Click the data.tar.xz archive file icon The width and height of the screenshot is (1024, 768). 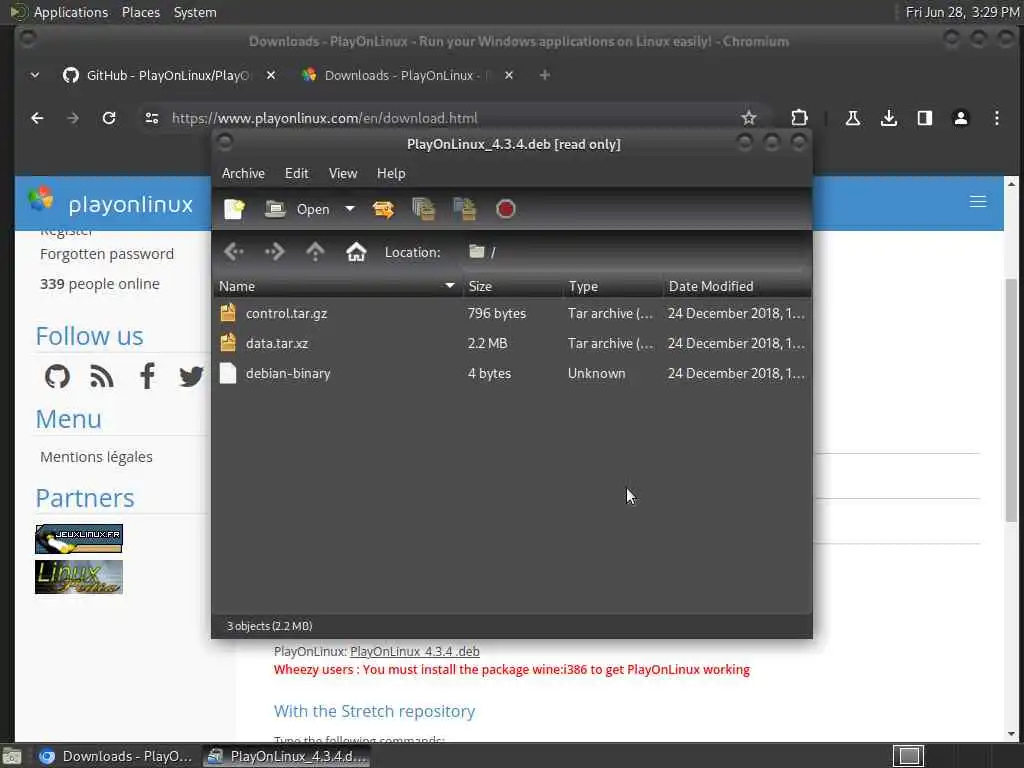[228, 343]
